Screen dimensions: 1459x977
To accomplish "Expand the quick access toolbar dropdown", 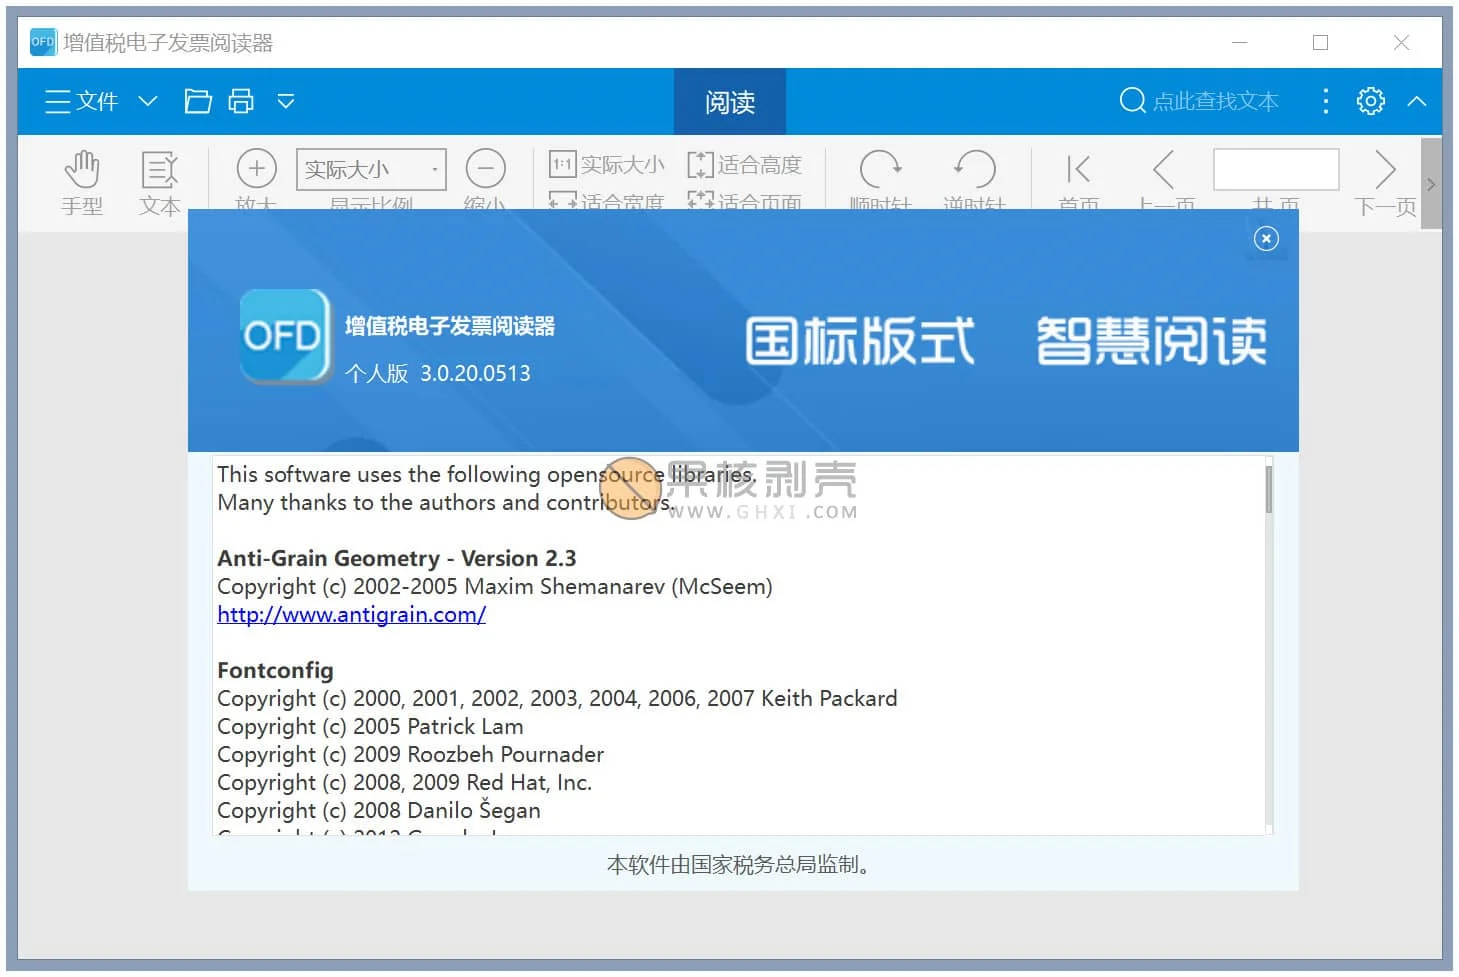I will 286,101.
